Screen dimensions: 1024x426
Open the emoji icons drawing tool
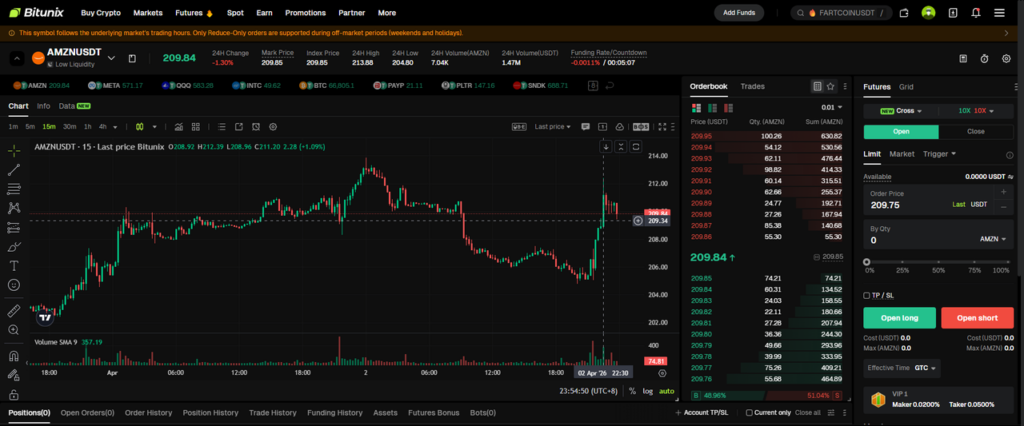[x=14, y=285]
